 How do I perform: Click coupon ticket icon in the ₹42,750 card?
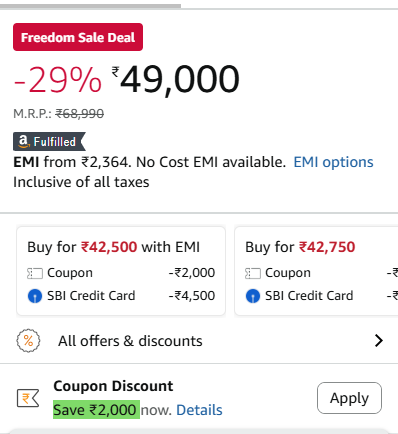point(253,273)
